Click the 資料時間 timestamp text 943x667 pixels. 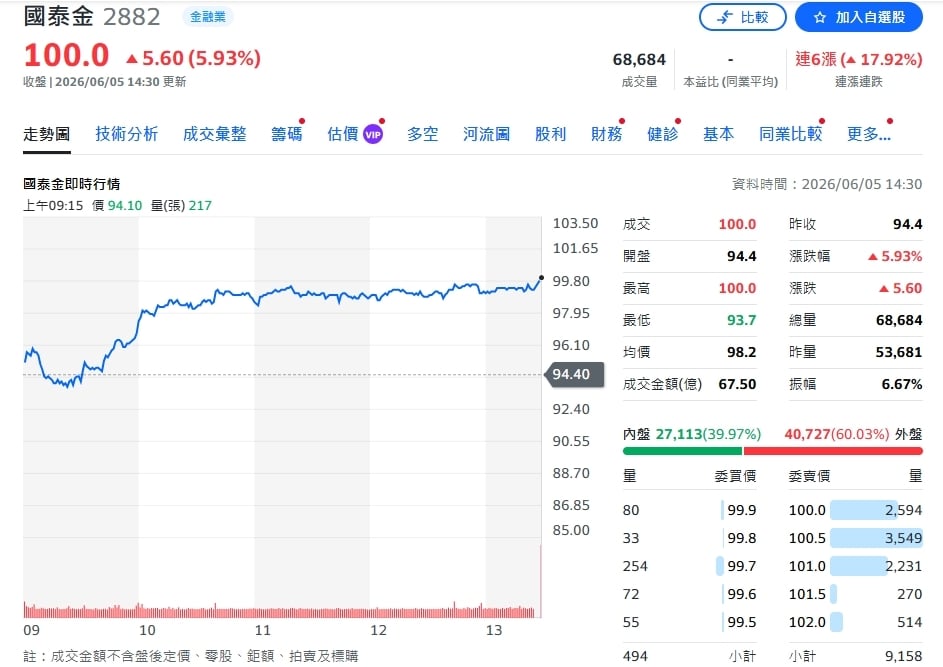click(x=827, y=184)
